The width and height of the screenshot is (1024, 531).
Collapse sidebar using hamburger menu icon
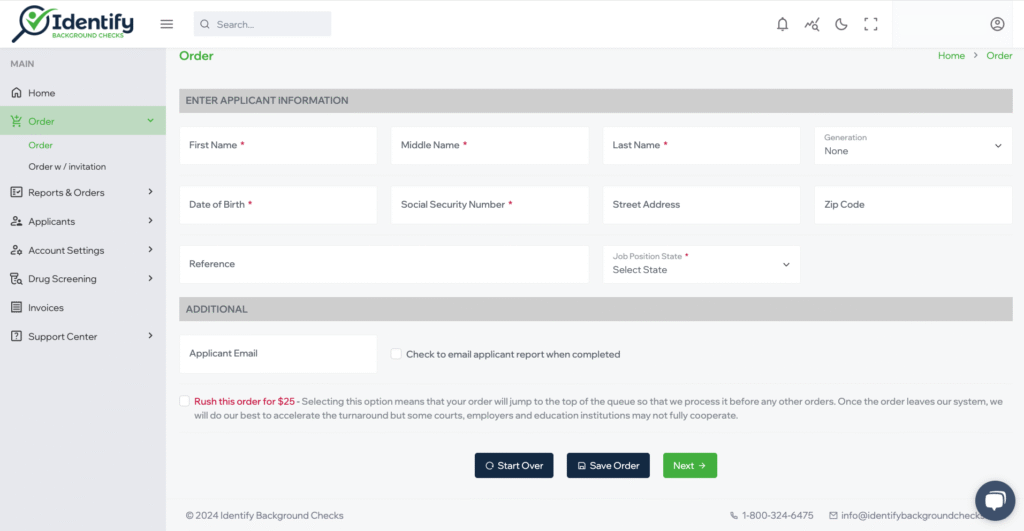click(167, 24)
